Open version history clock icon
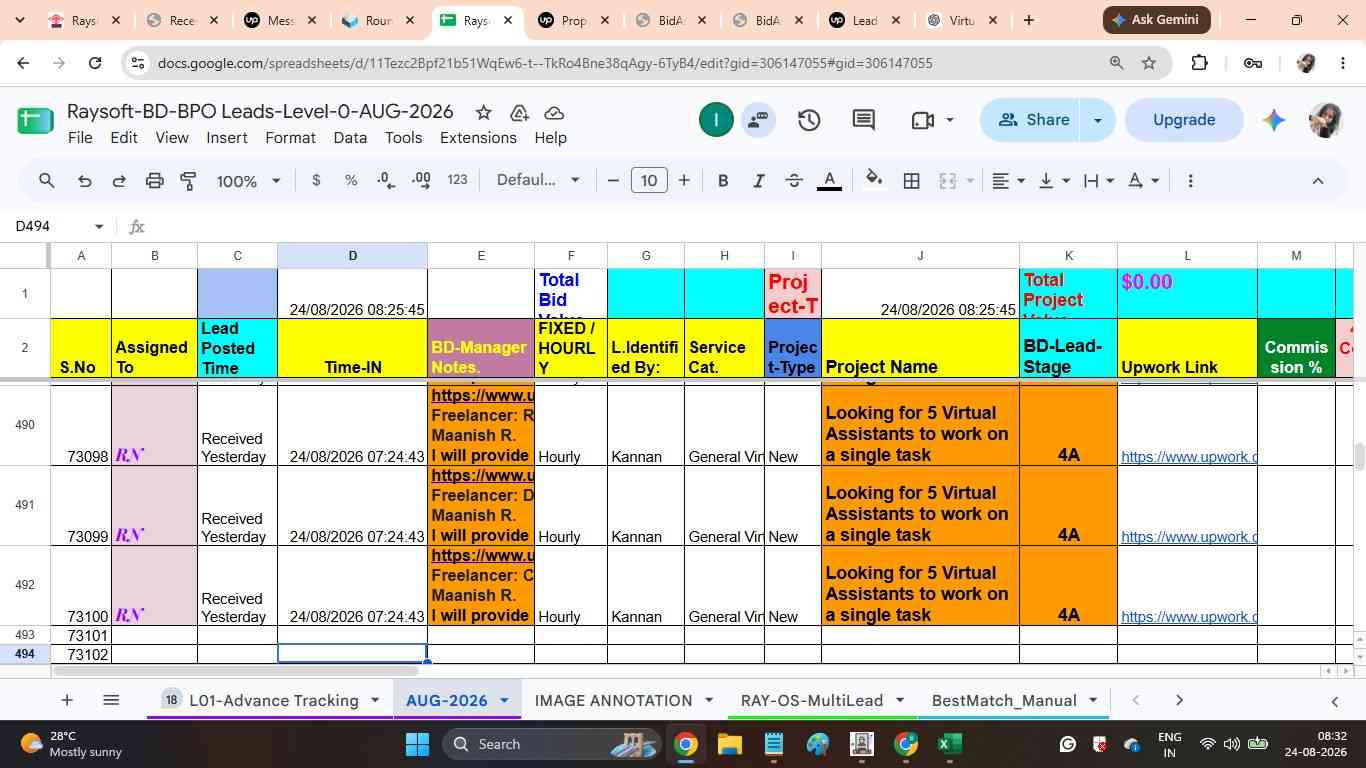1366x768 pixels. (x=809, y=120)
